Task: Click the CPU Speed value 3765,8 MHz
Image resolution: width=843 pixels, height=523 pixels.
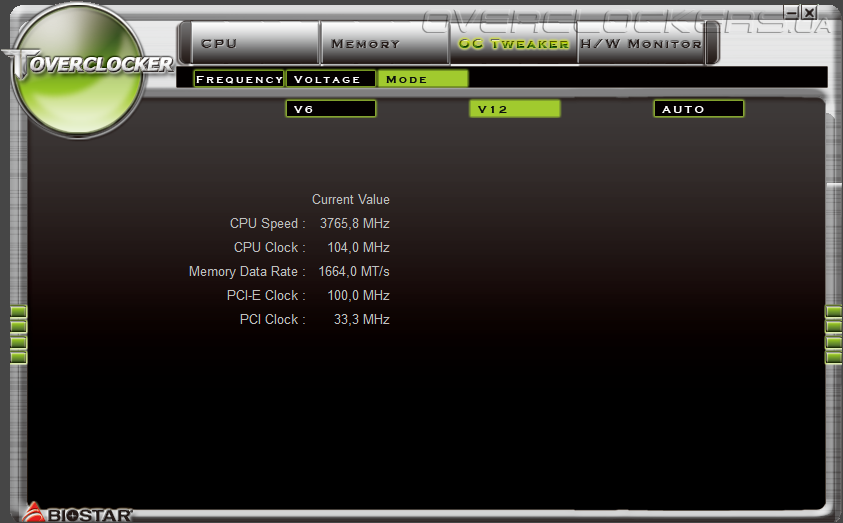Action: 355,224
